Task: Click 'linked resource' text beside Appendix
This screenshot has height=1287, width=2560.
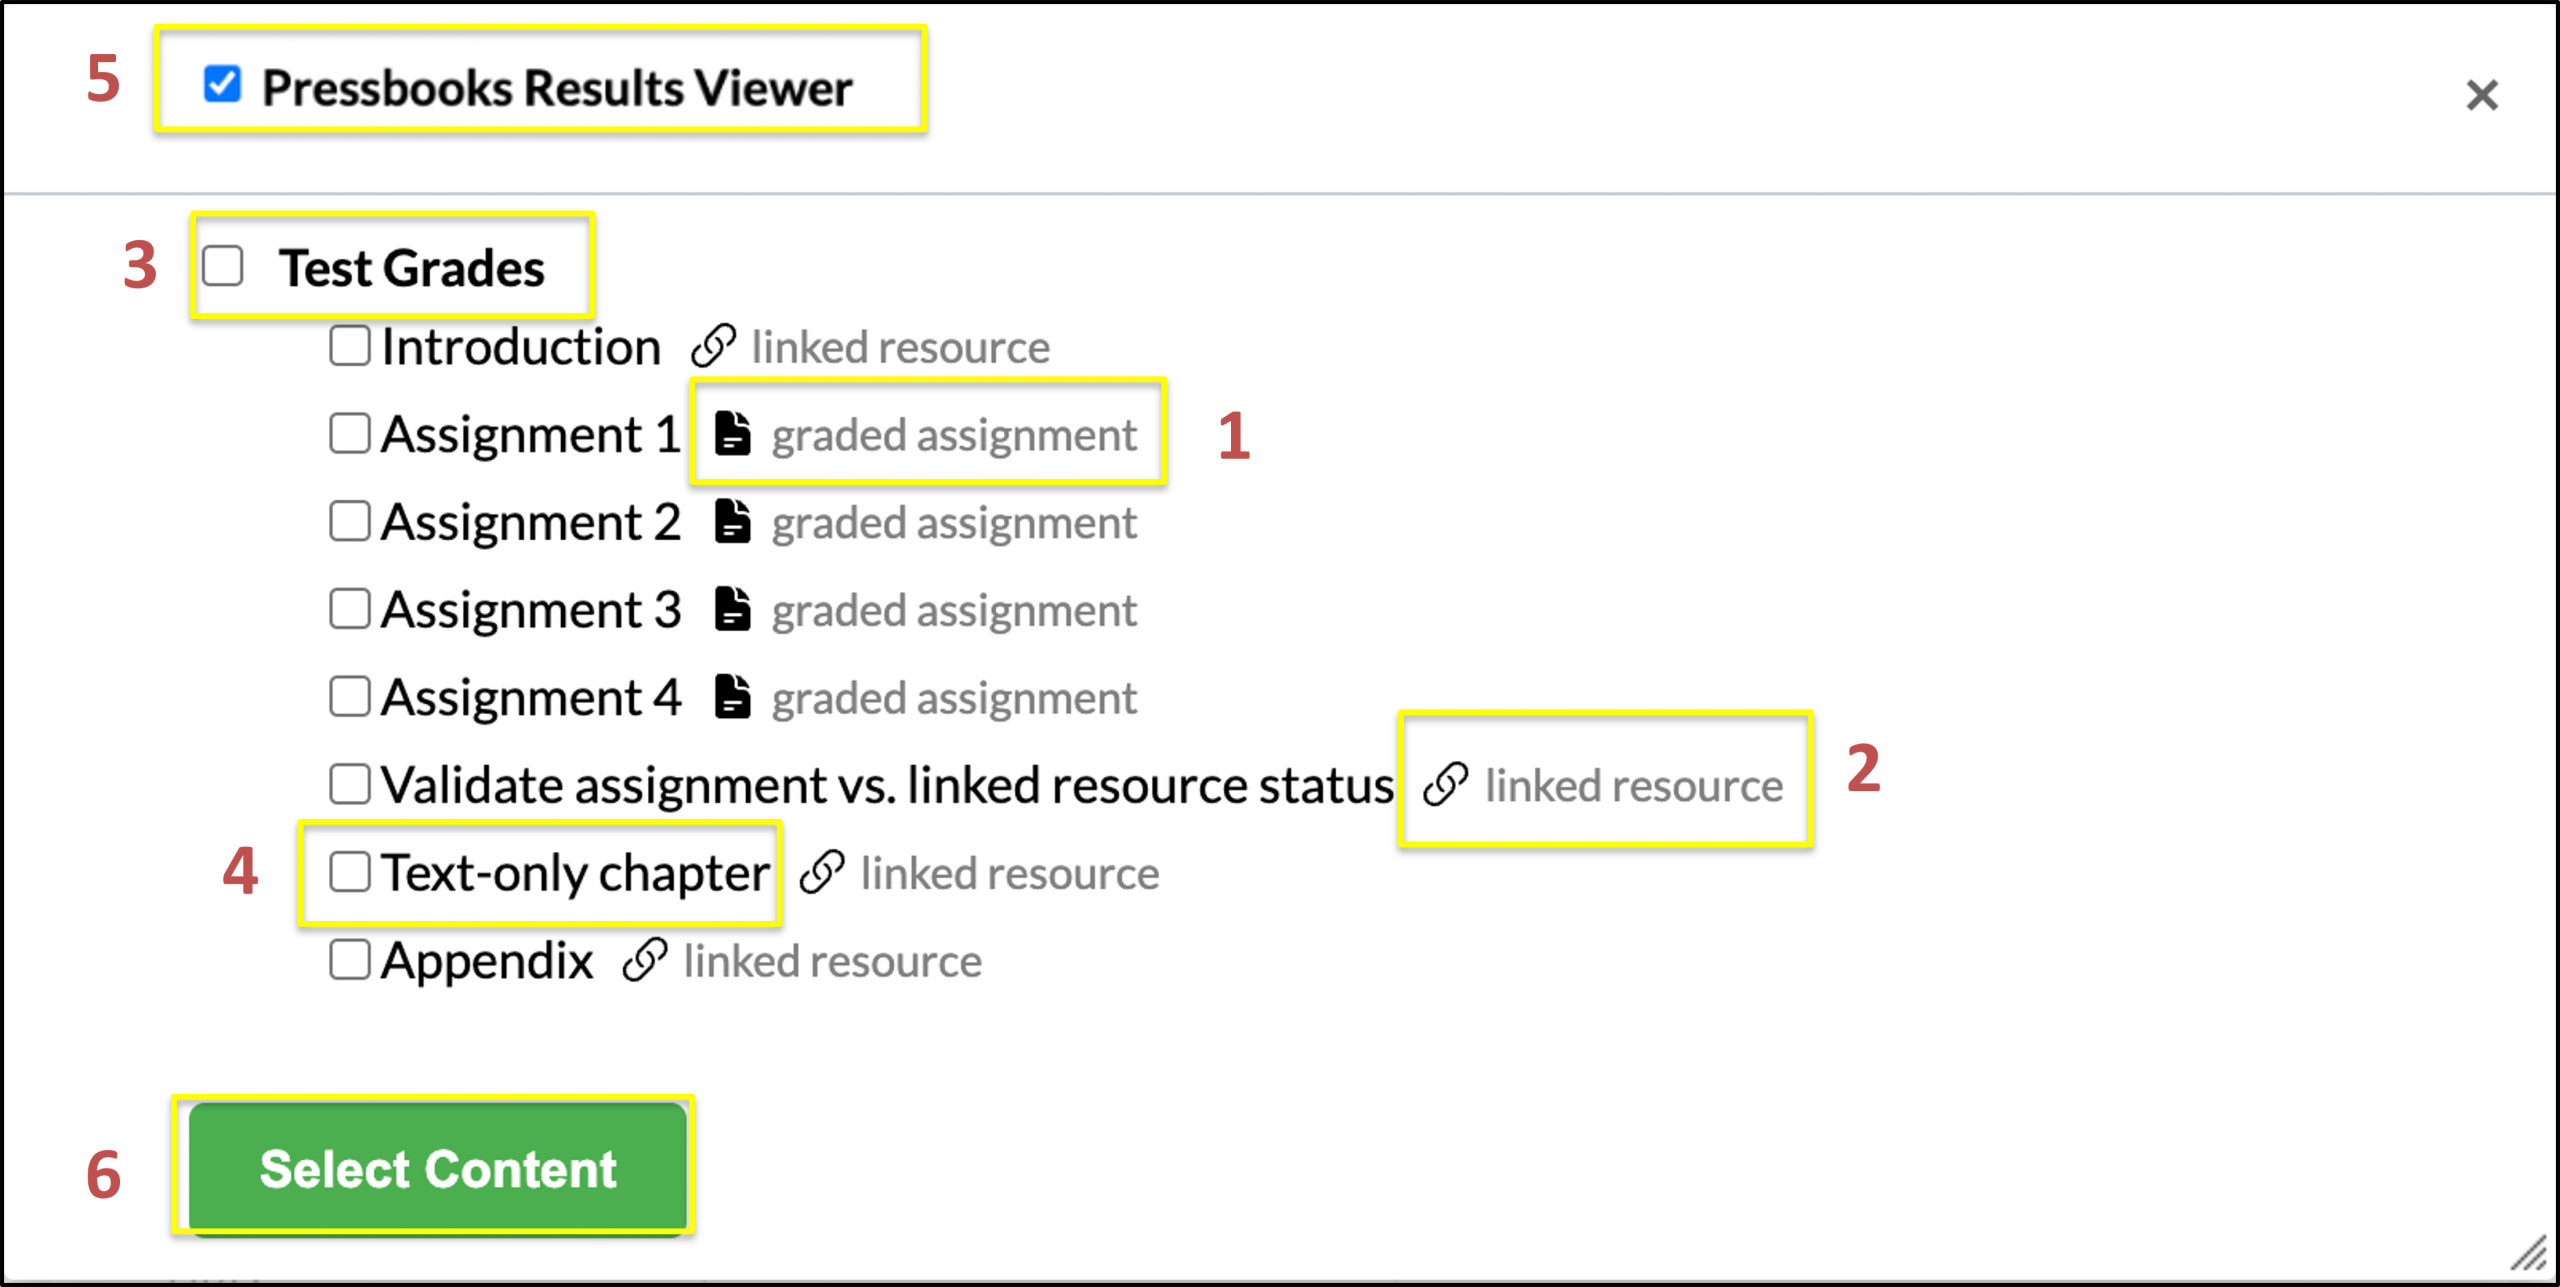Action: [833, 961]
